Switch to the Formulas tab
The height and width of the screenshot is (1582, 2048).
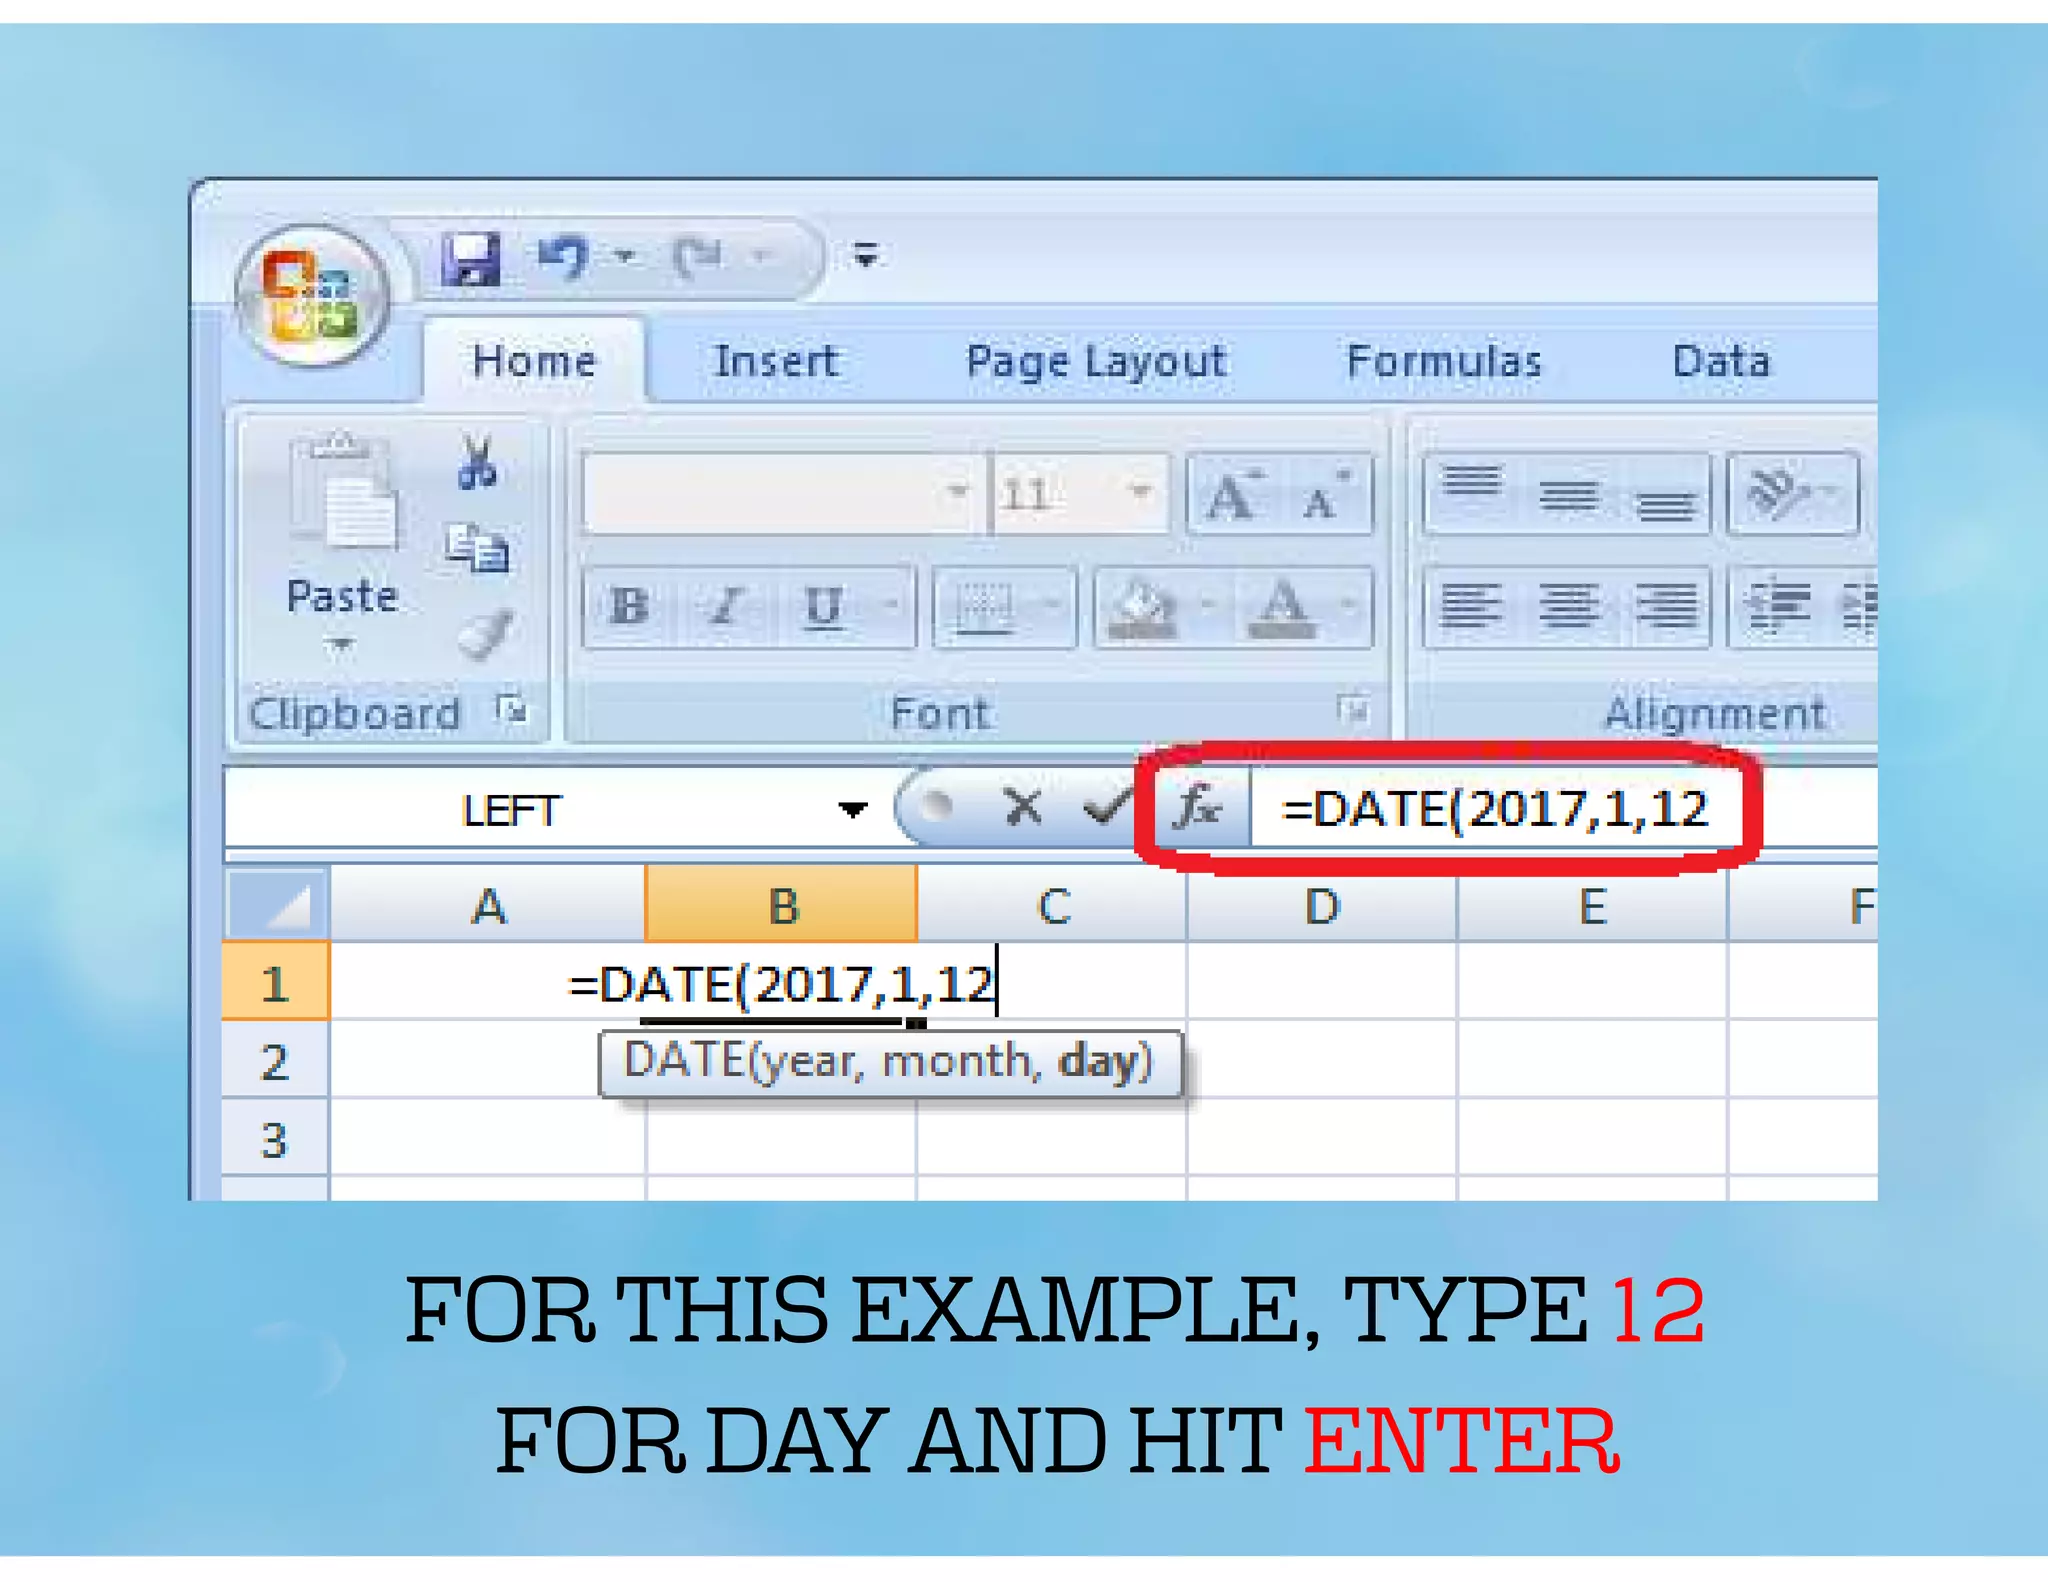click(1443, 361)
